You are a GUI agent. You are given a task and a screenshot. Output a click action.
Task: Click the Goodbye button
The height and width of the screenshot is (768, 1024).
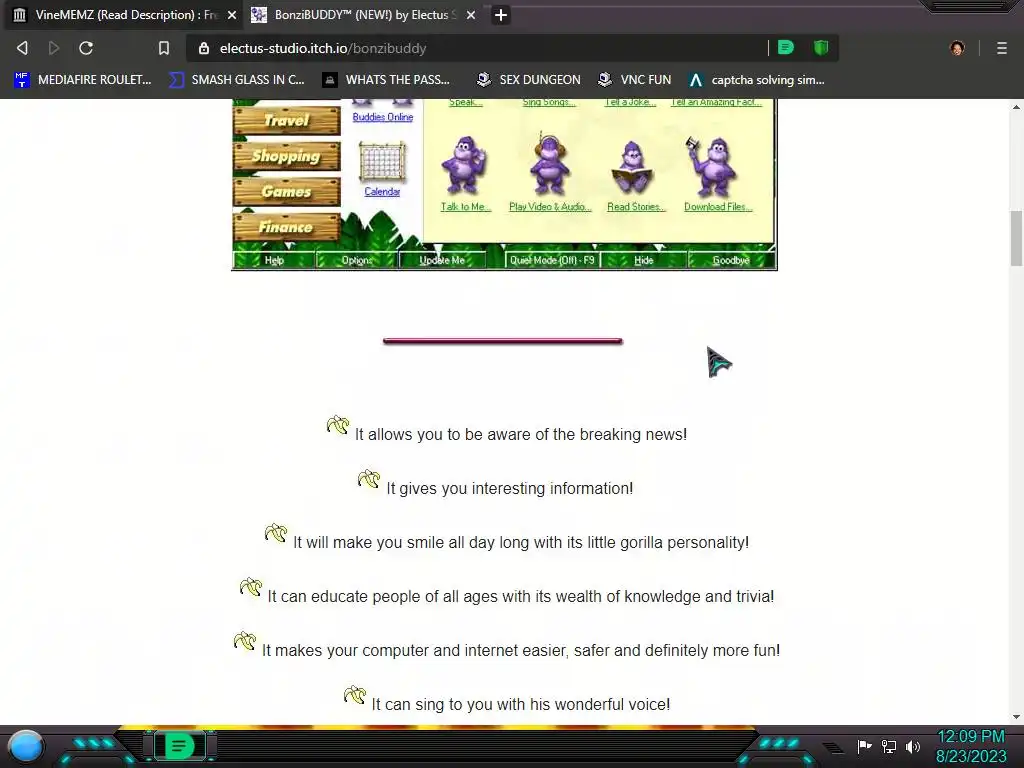click(731, 260)
